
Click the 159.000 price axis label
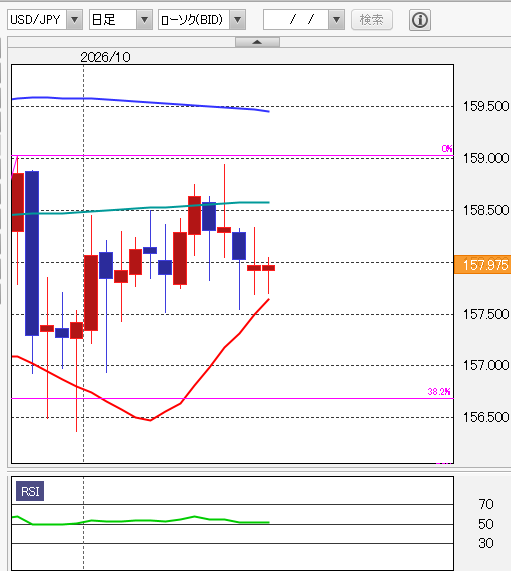click(x=486, y=158)
